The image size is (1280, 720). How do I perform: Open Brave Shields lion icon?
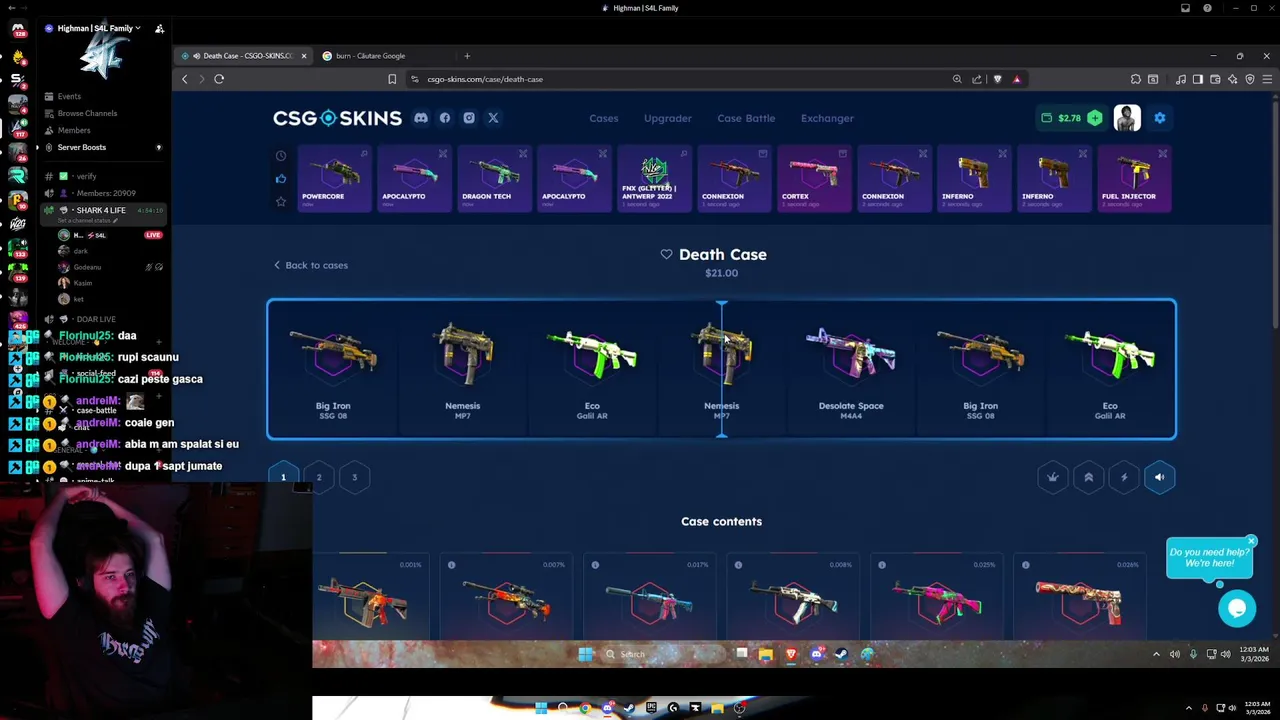pos(997,79)
